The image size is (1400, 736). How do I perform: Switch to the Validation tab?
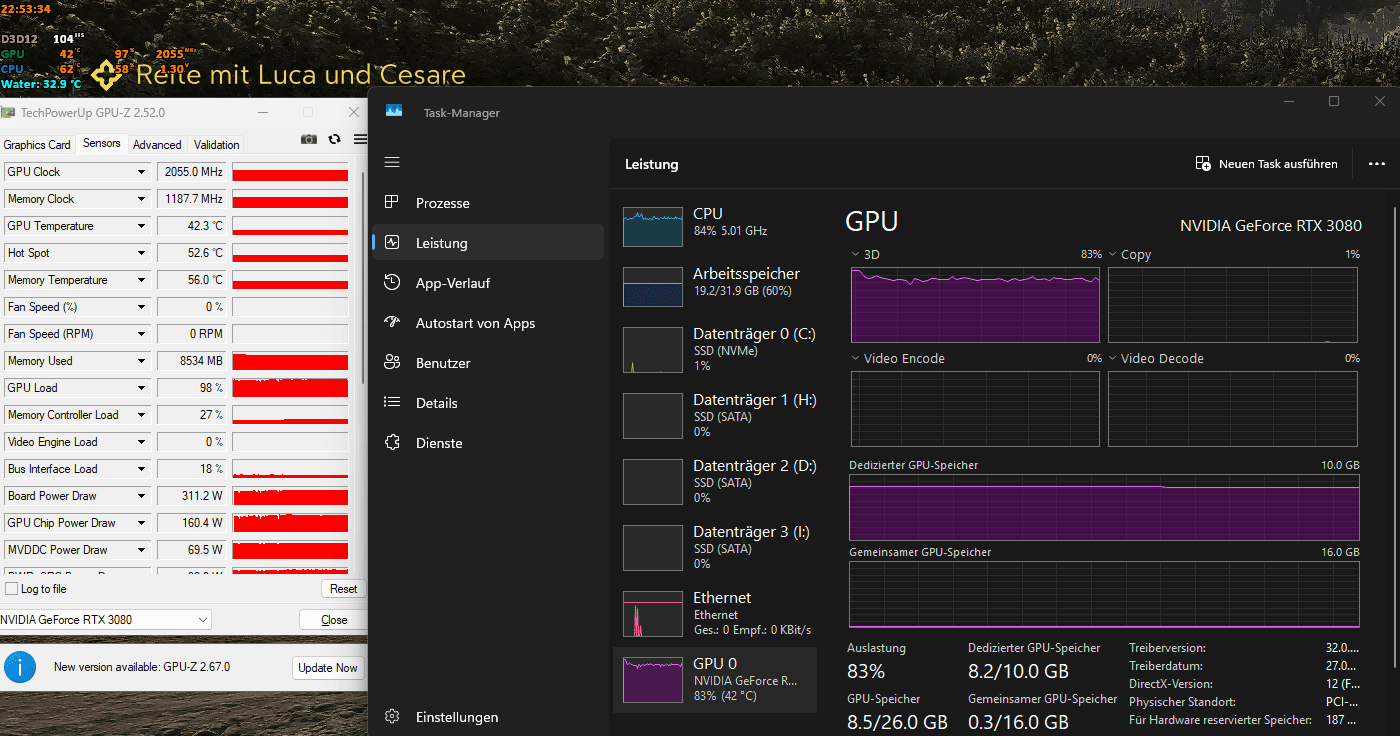(x=217, y=145)
